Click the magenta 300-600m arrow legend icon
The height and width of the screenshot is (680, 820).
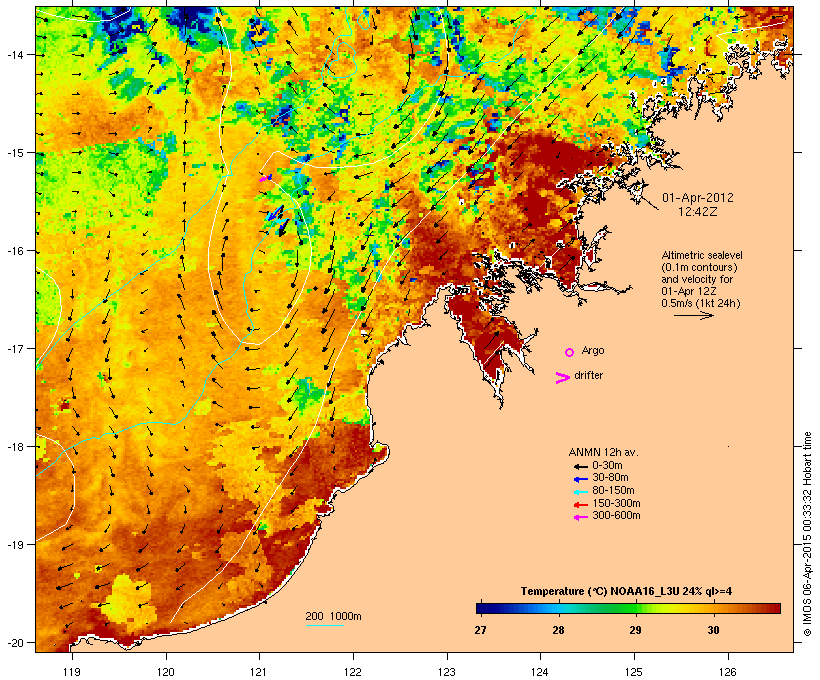tap(580, 517)
